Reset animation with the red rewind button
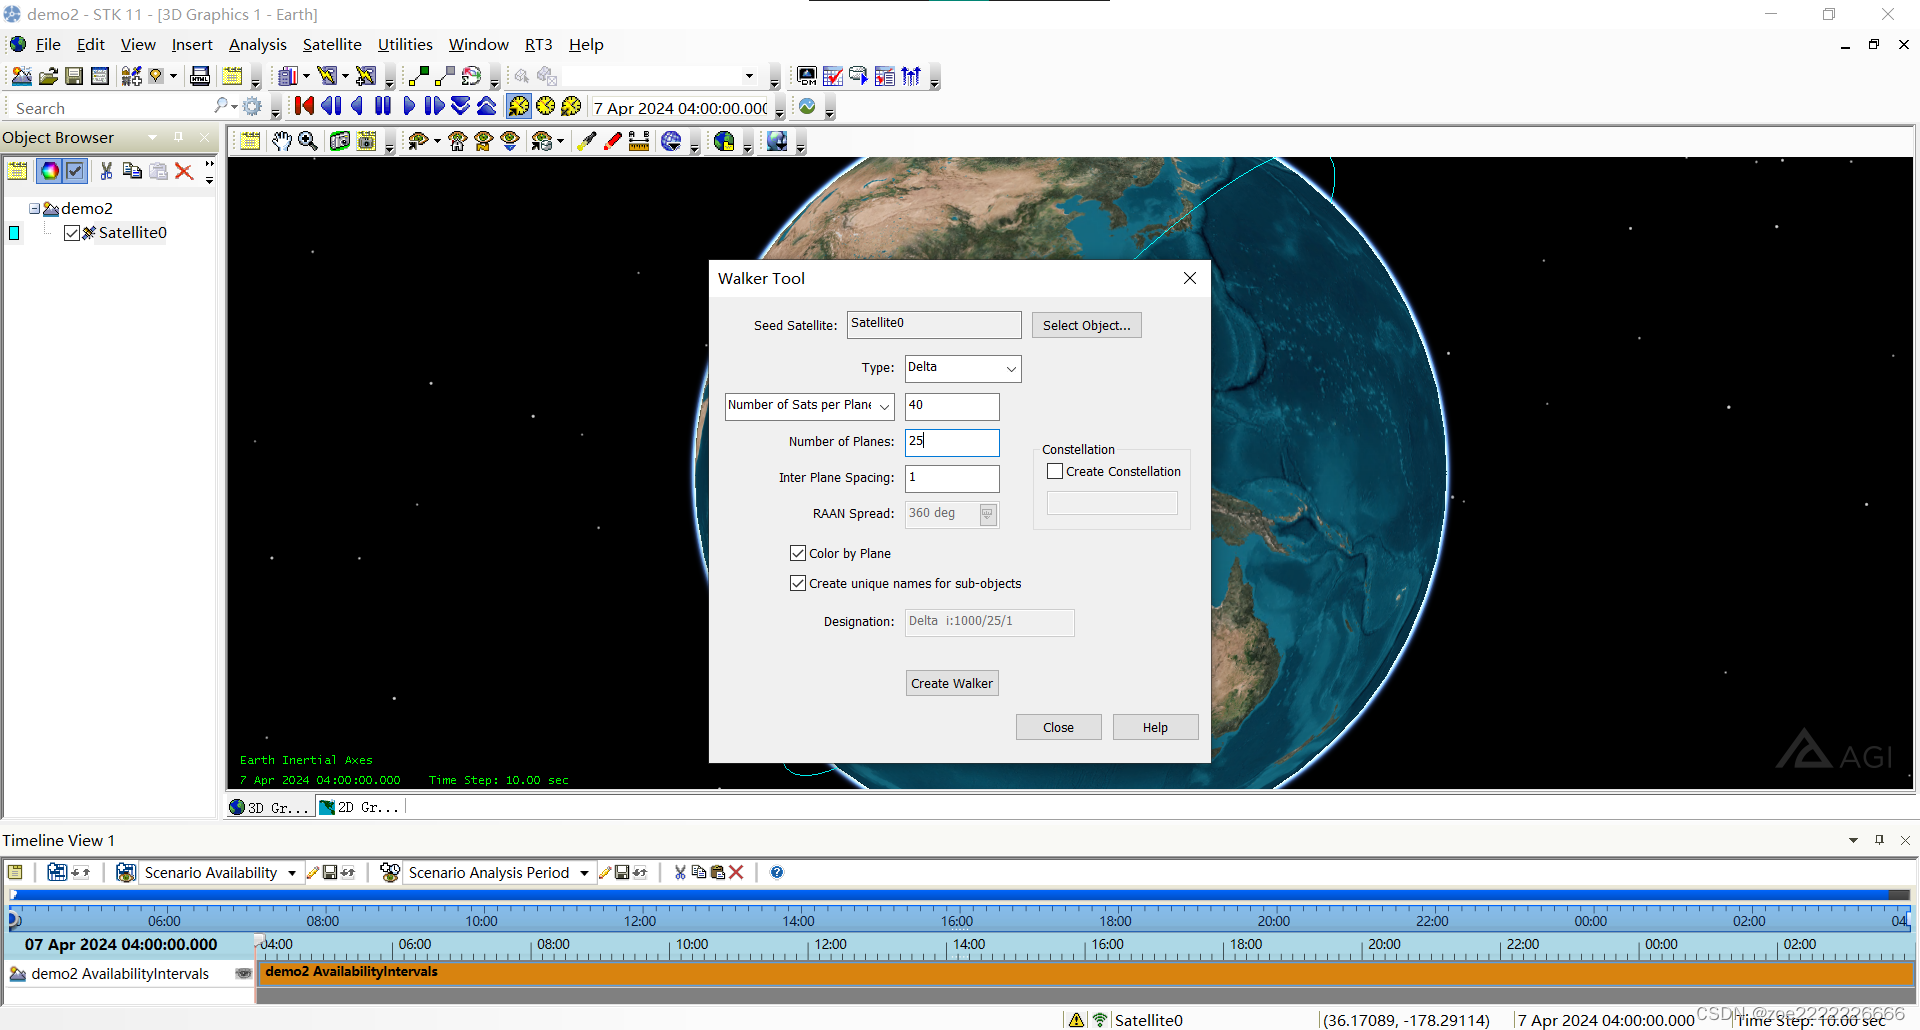 point(304,106)
